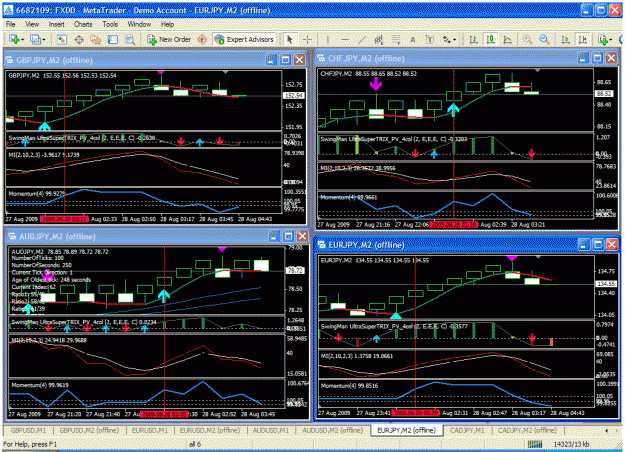The width and height of the screenshot is (625, 452).
Task: Toggle the Expert Advisors button
Action: point(244,39)
